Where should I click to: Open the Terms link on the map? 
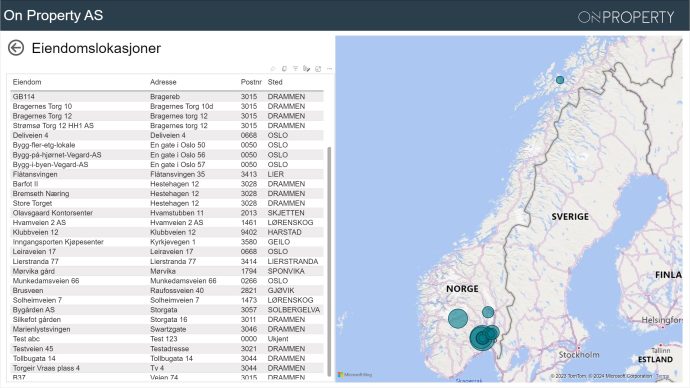point(662,376)
